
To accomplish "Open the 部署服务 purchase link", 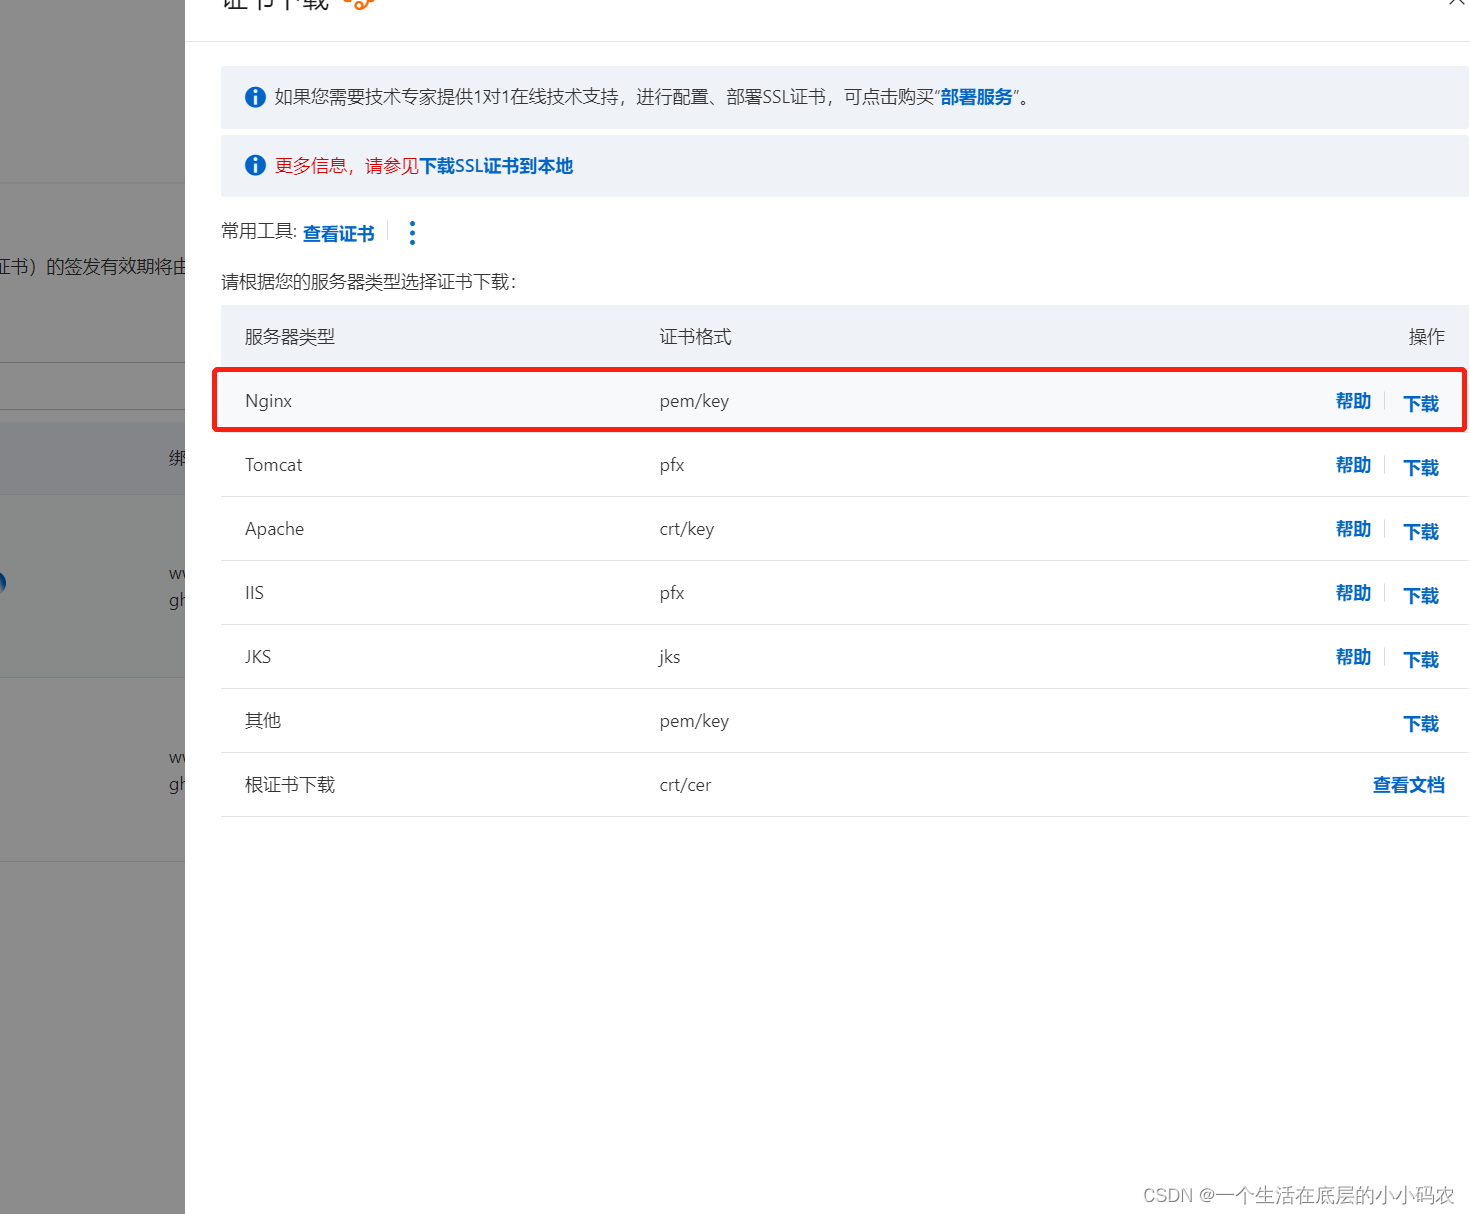I will [x=976, y=97].
